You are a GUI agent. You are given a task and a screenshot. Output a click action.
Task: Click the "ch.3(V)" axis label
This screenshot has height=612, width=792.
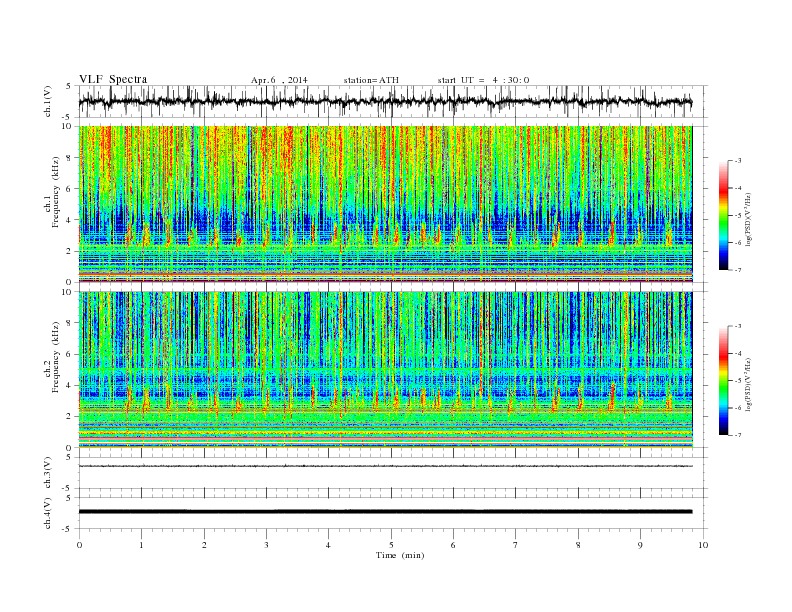48,473
